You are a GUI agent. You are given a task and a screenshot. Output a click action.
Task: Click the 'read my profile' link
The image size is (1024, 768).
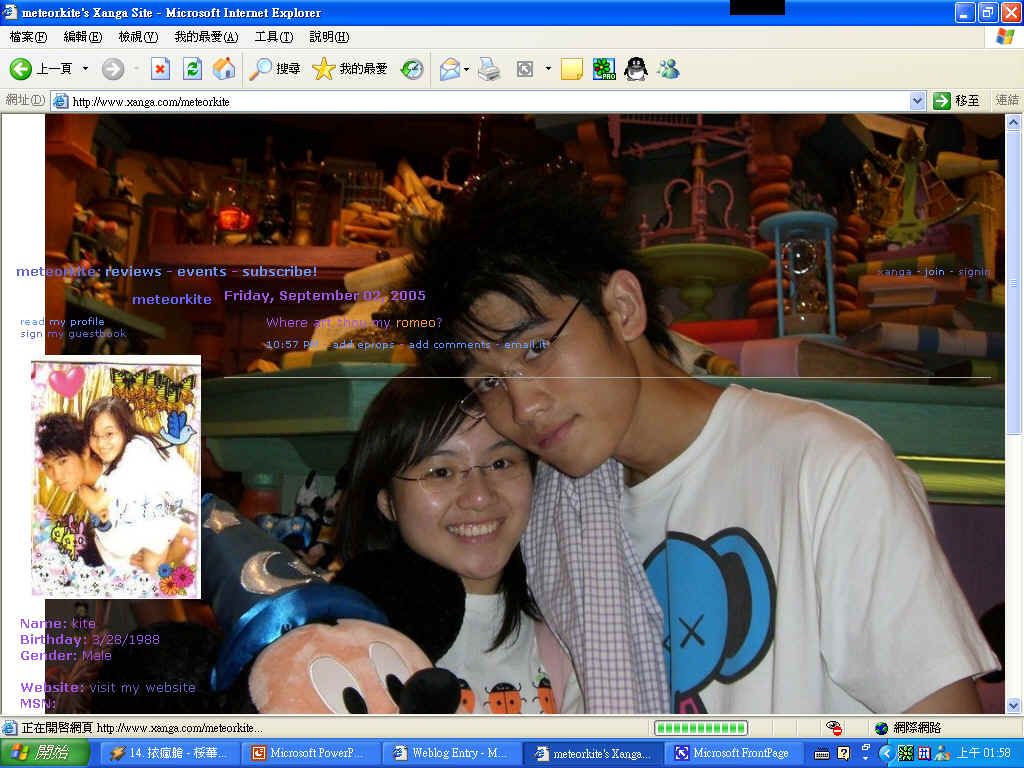point(62,321)
